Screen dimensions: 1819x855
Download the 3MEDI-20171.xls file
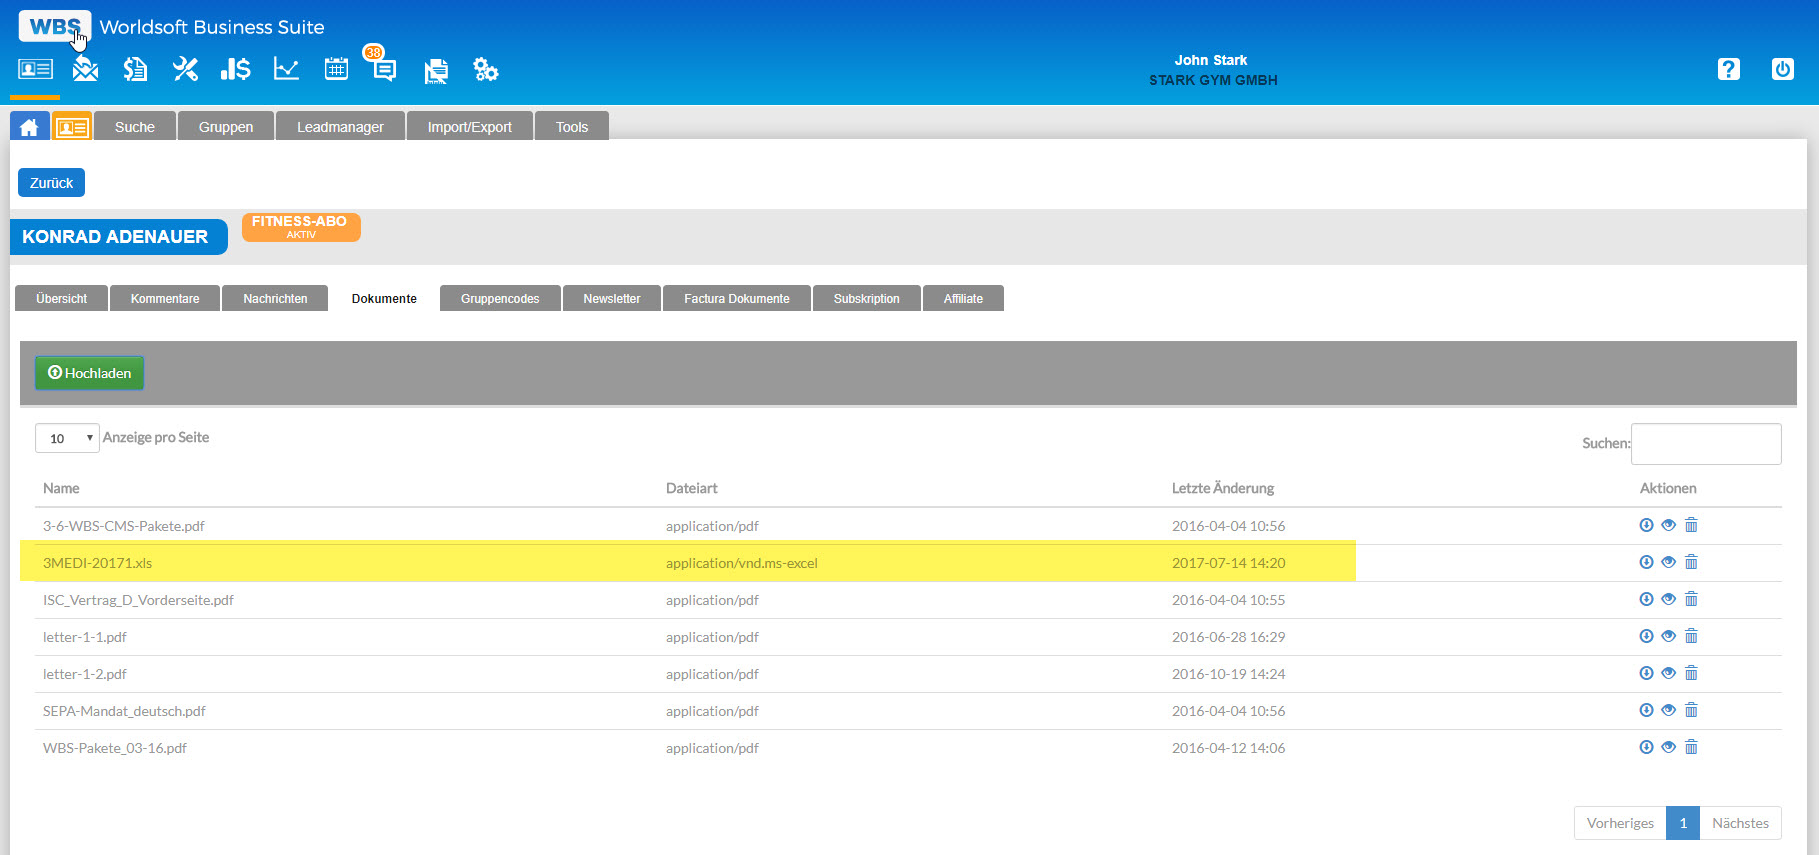pos(1646,562)
